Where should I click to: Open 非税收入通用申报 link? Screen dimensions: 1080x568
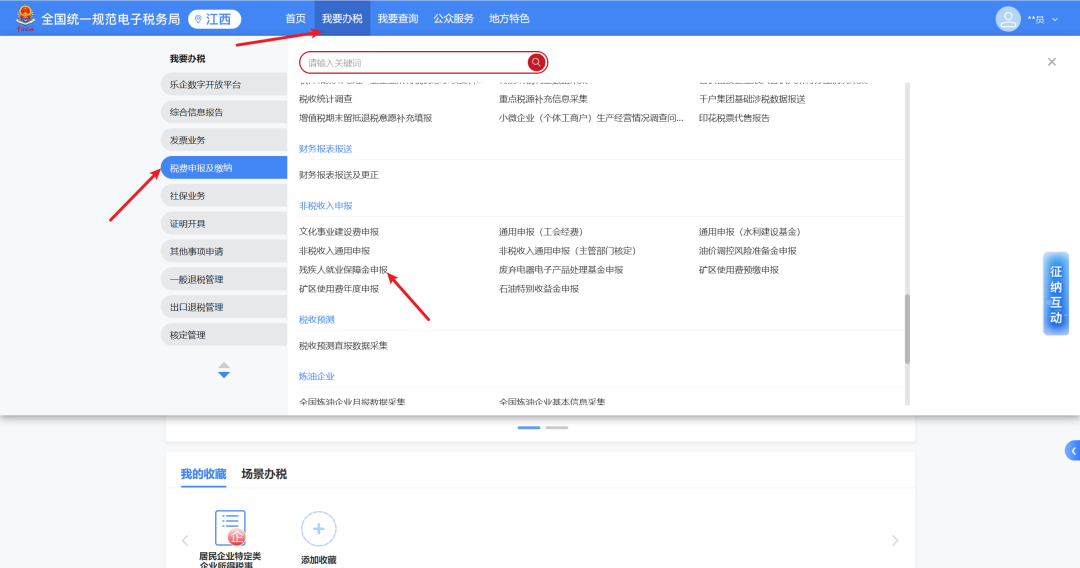pos(335,251)
